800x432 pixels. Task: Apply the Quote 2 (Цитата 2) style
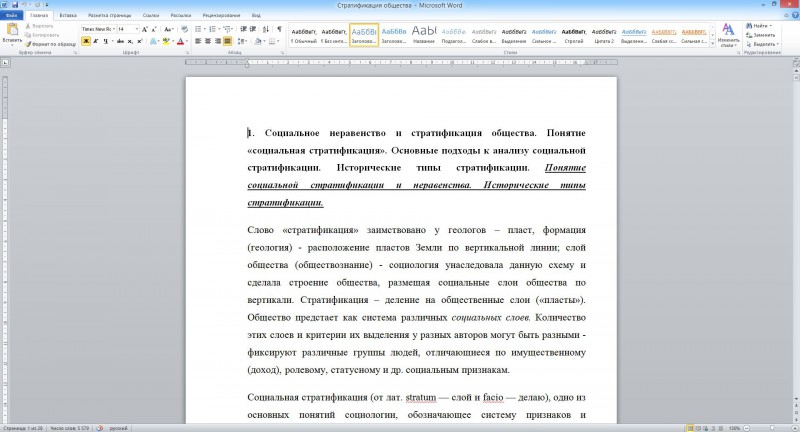[604, 35]
